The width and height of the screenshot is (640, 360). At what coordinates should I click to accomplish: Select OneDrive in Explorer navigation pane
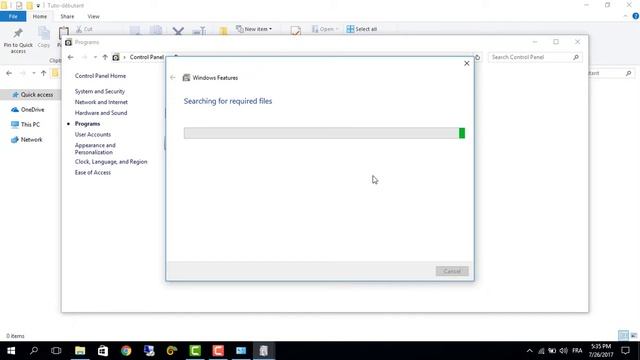click(x=28, y=109)
